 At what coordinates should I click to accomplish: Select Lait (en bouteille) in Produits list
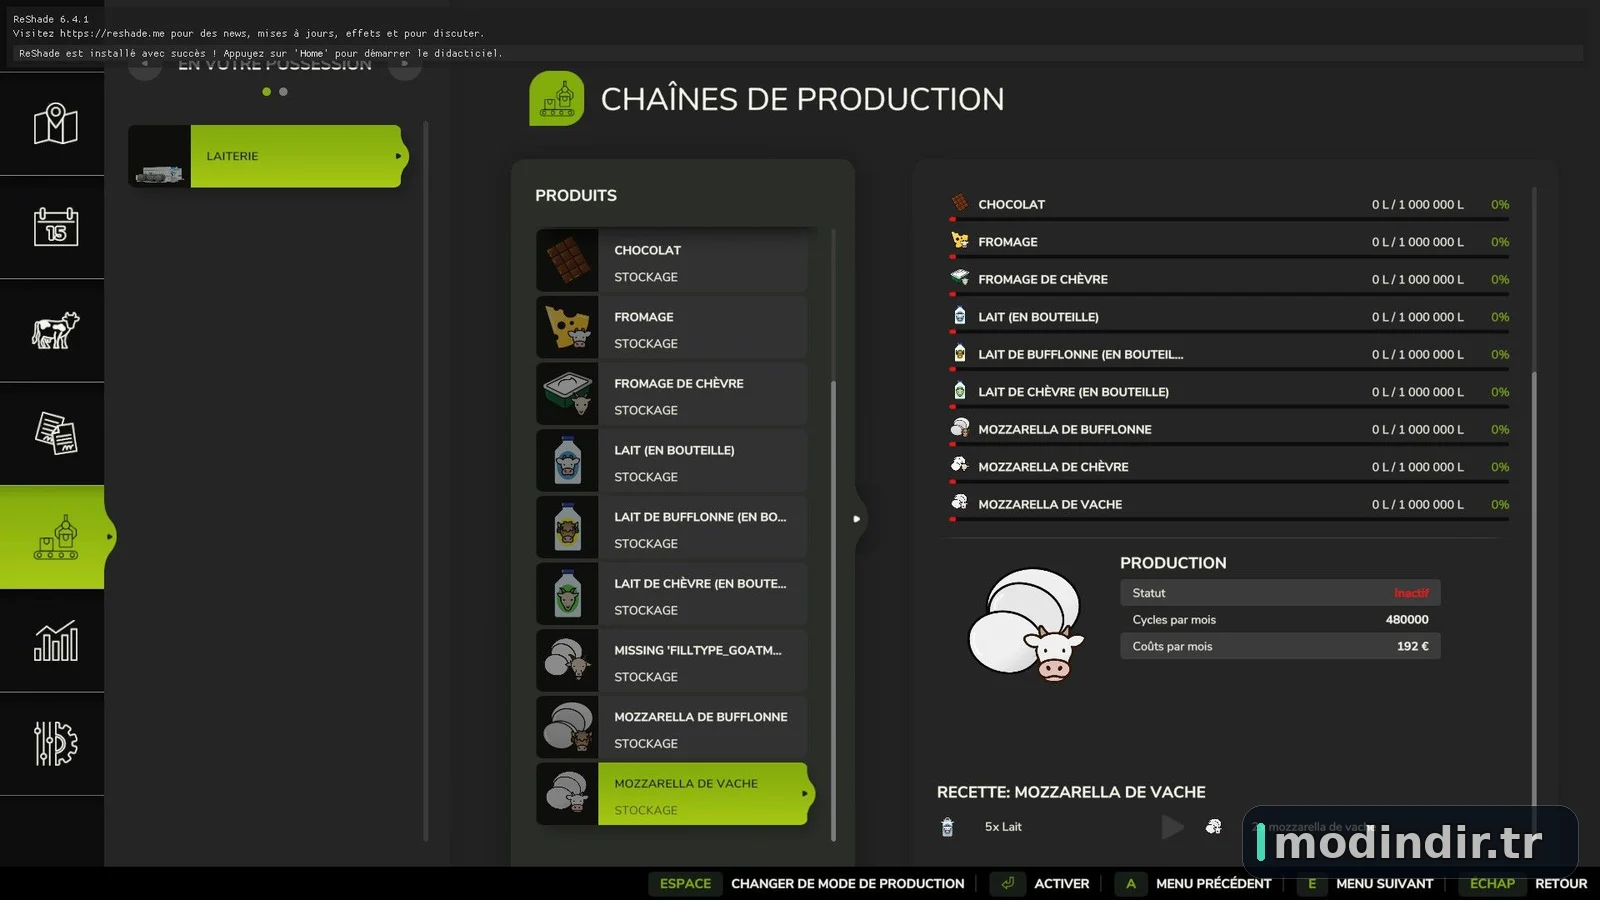point(671,461)
